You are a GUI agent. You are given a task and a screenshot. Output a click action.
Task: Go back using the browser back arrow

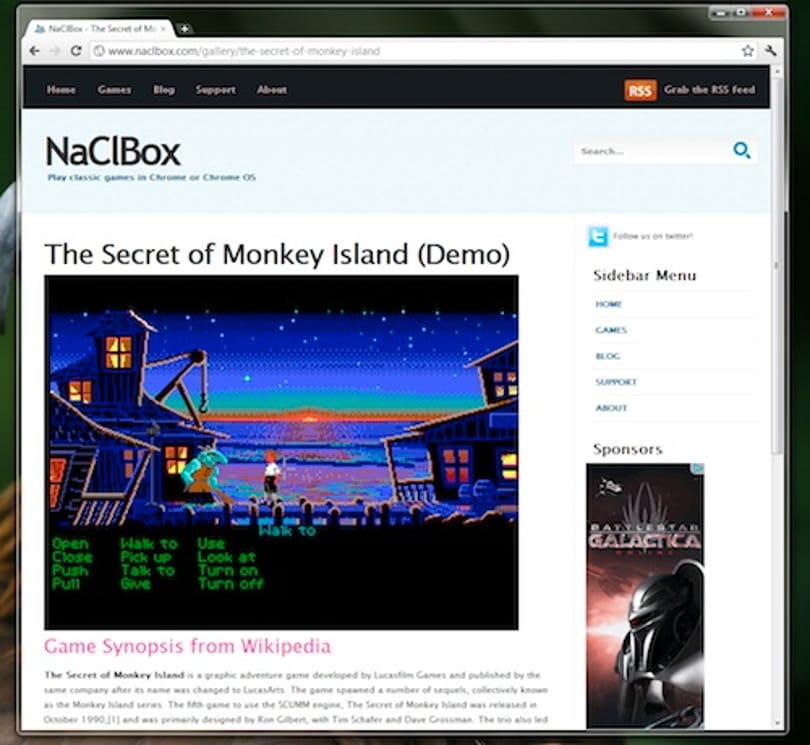point(35,51)
